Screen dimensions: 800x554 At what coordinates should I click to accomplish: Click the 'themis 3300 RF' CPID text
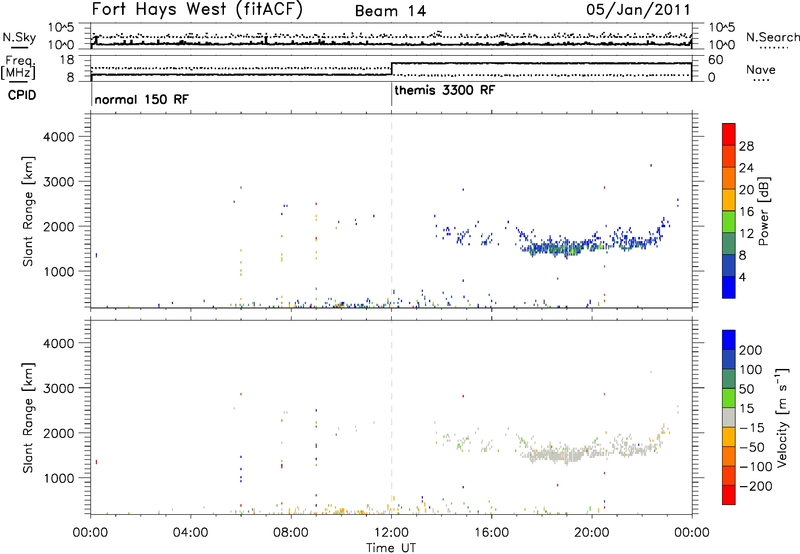pos(444,90)
